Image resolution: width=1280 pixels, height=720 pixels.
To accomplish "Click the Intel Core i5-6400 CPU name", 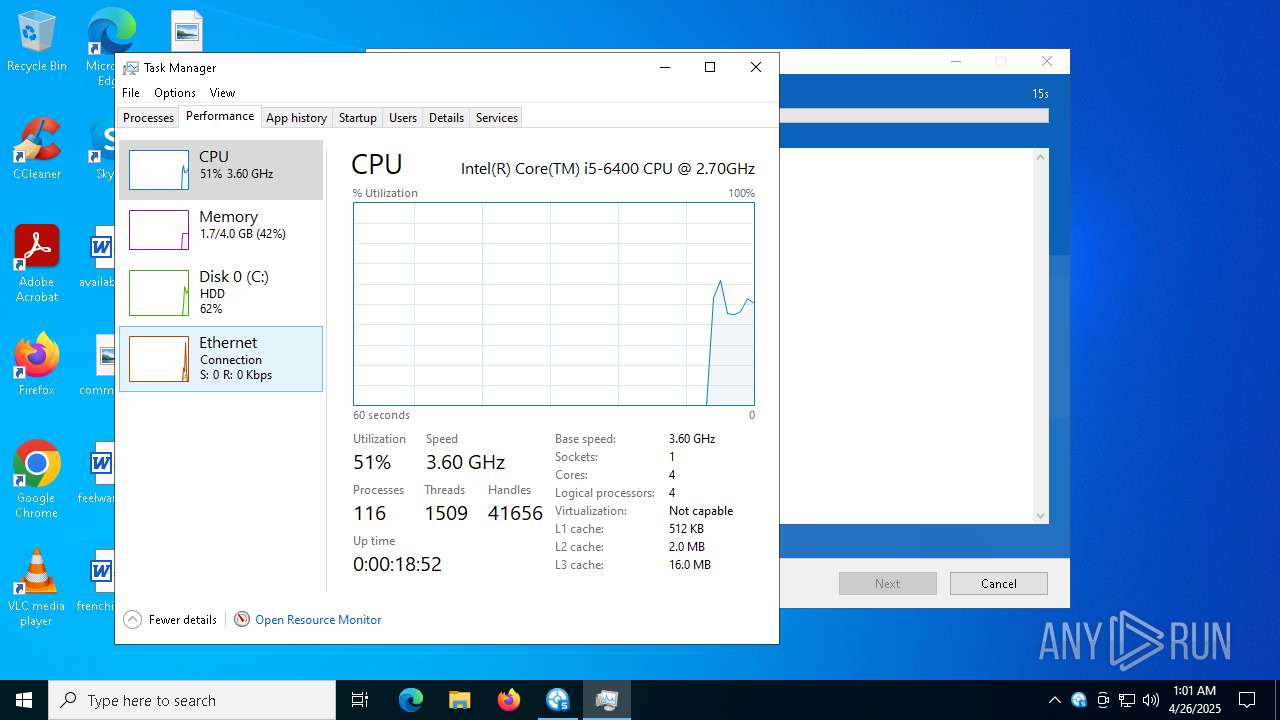I will (x=608, y=169).
